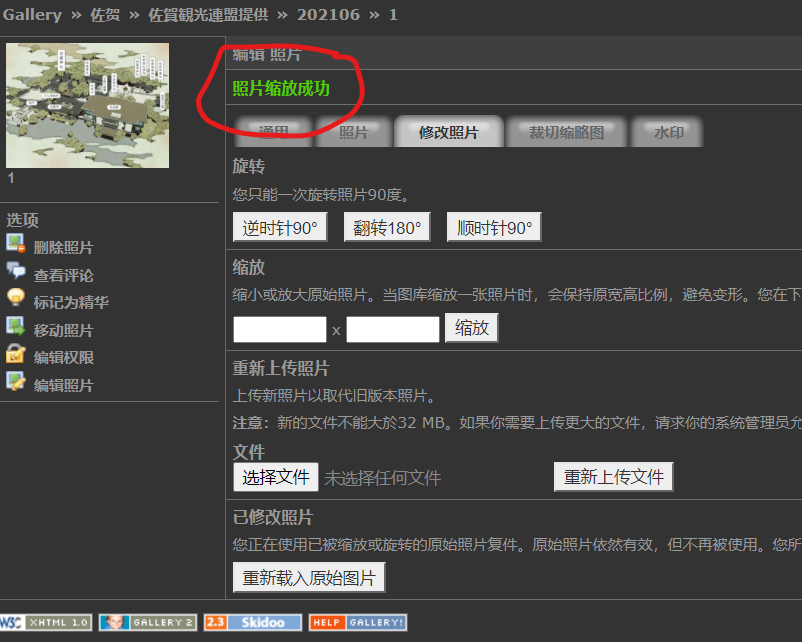
Task: Switch to the 裁切缩略图 tab
Action: click(x=566, y=132)
